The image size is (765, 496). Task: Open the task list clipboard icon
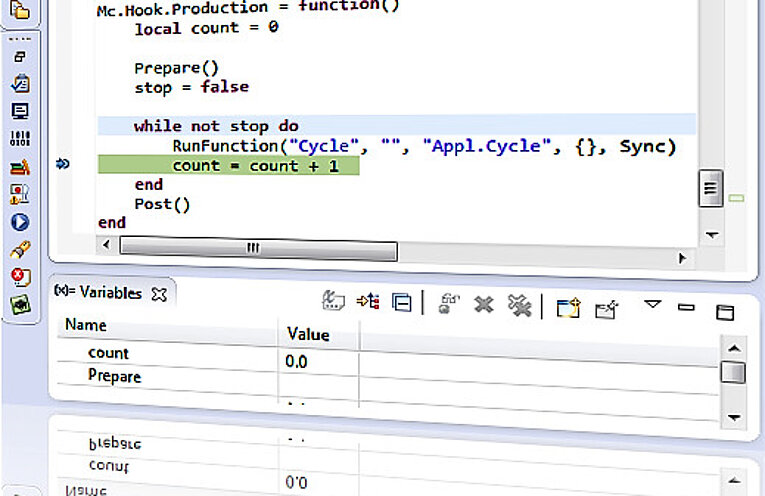[19, 84]
